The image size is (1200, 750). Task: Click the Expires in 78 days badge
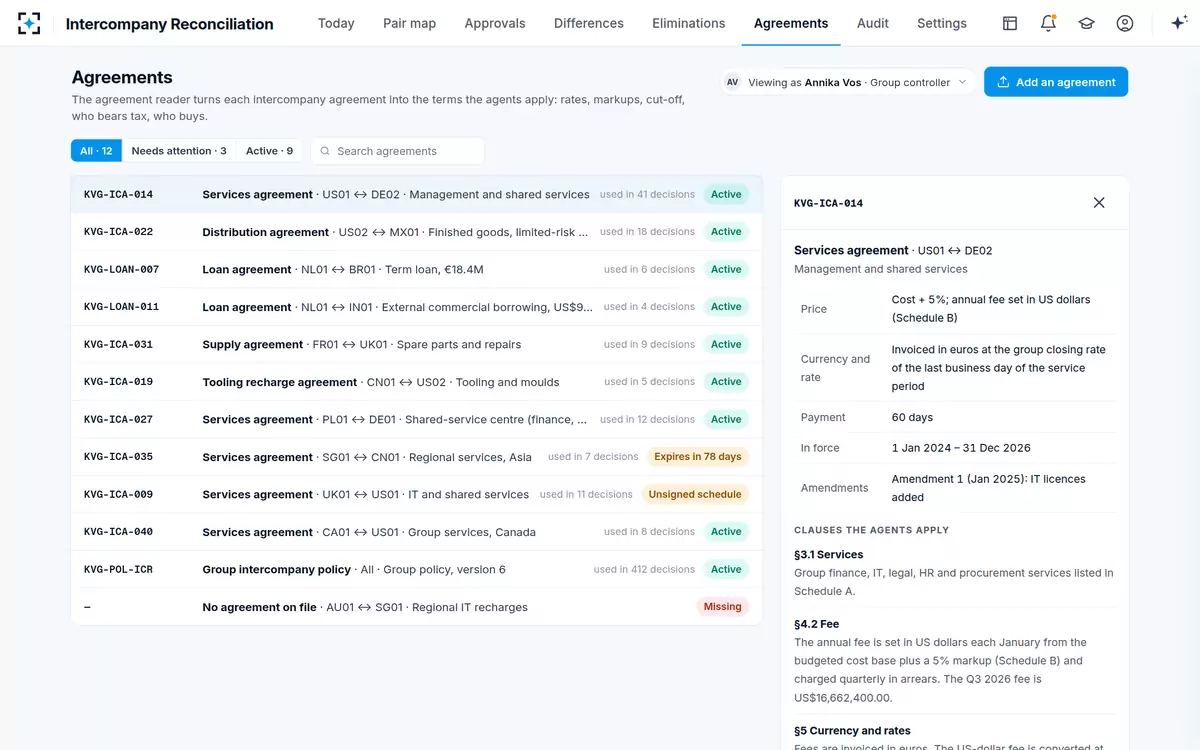698,457
